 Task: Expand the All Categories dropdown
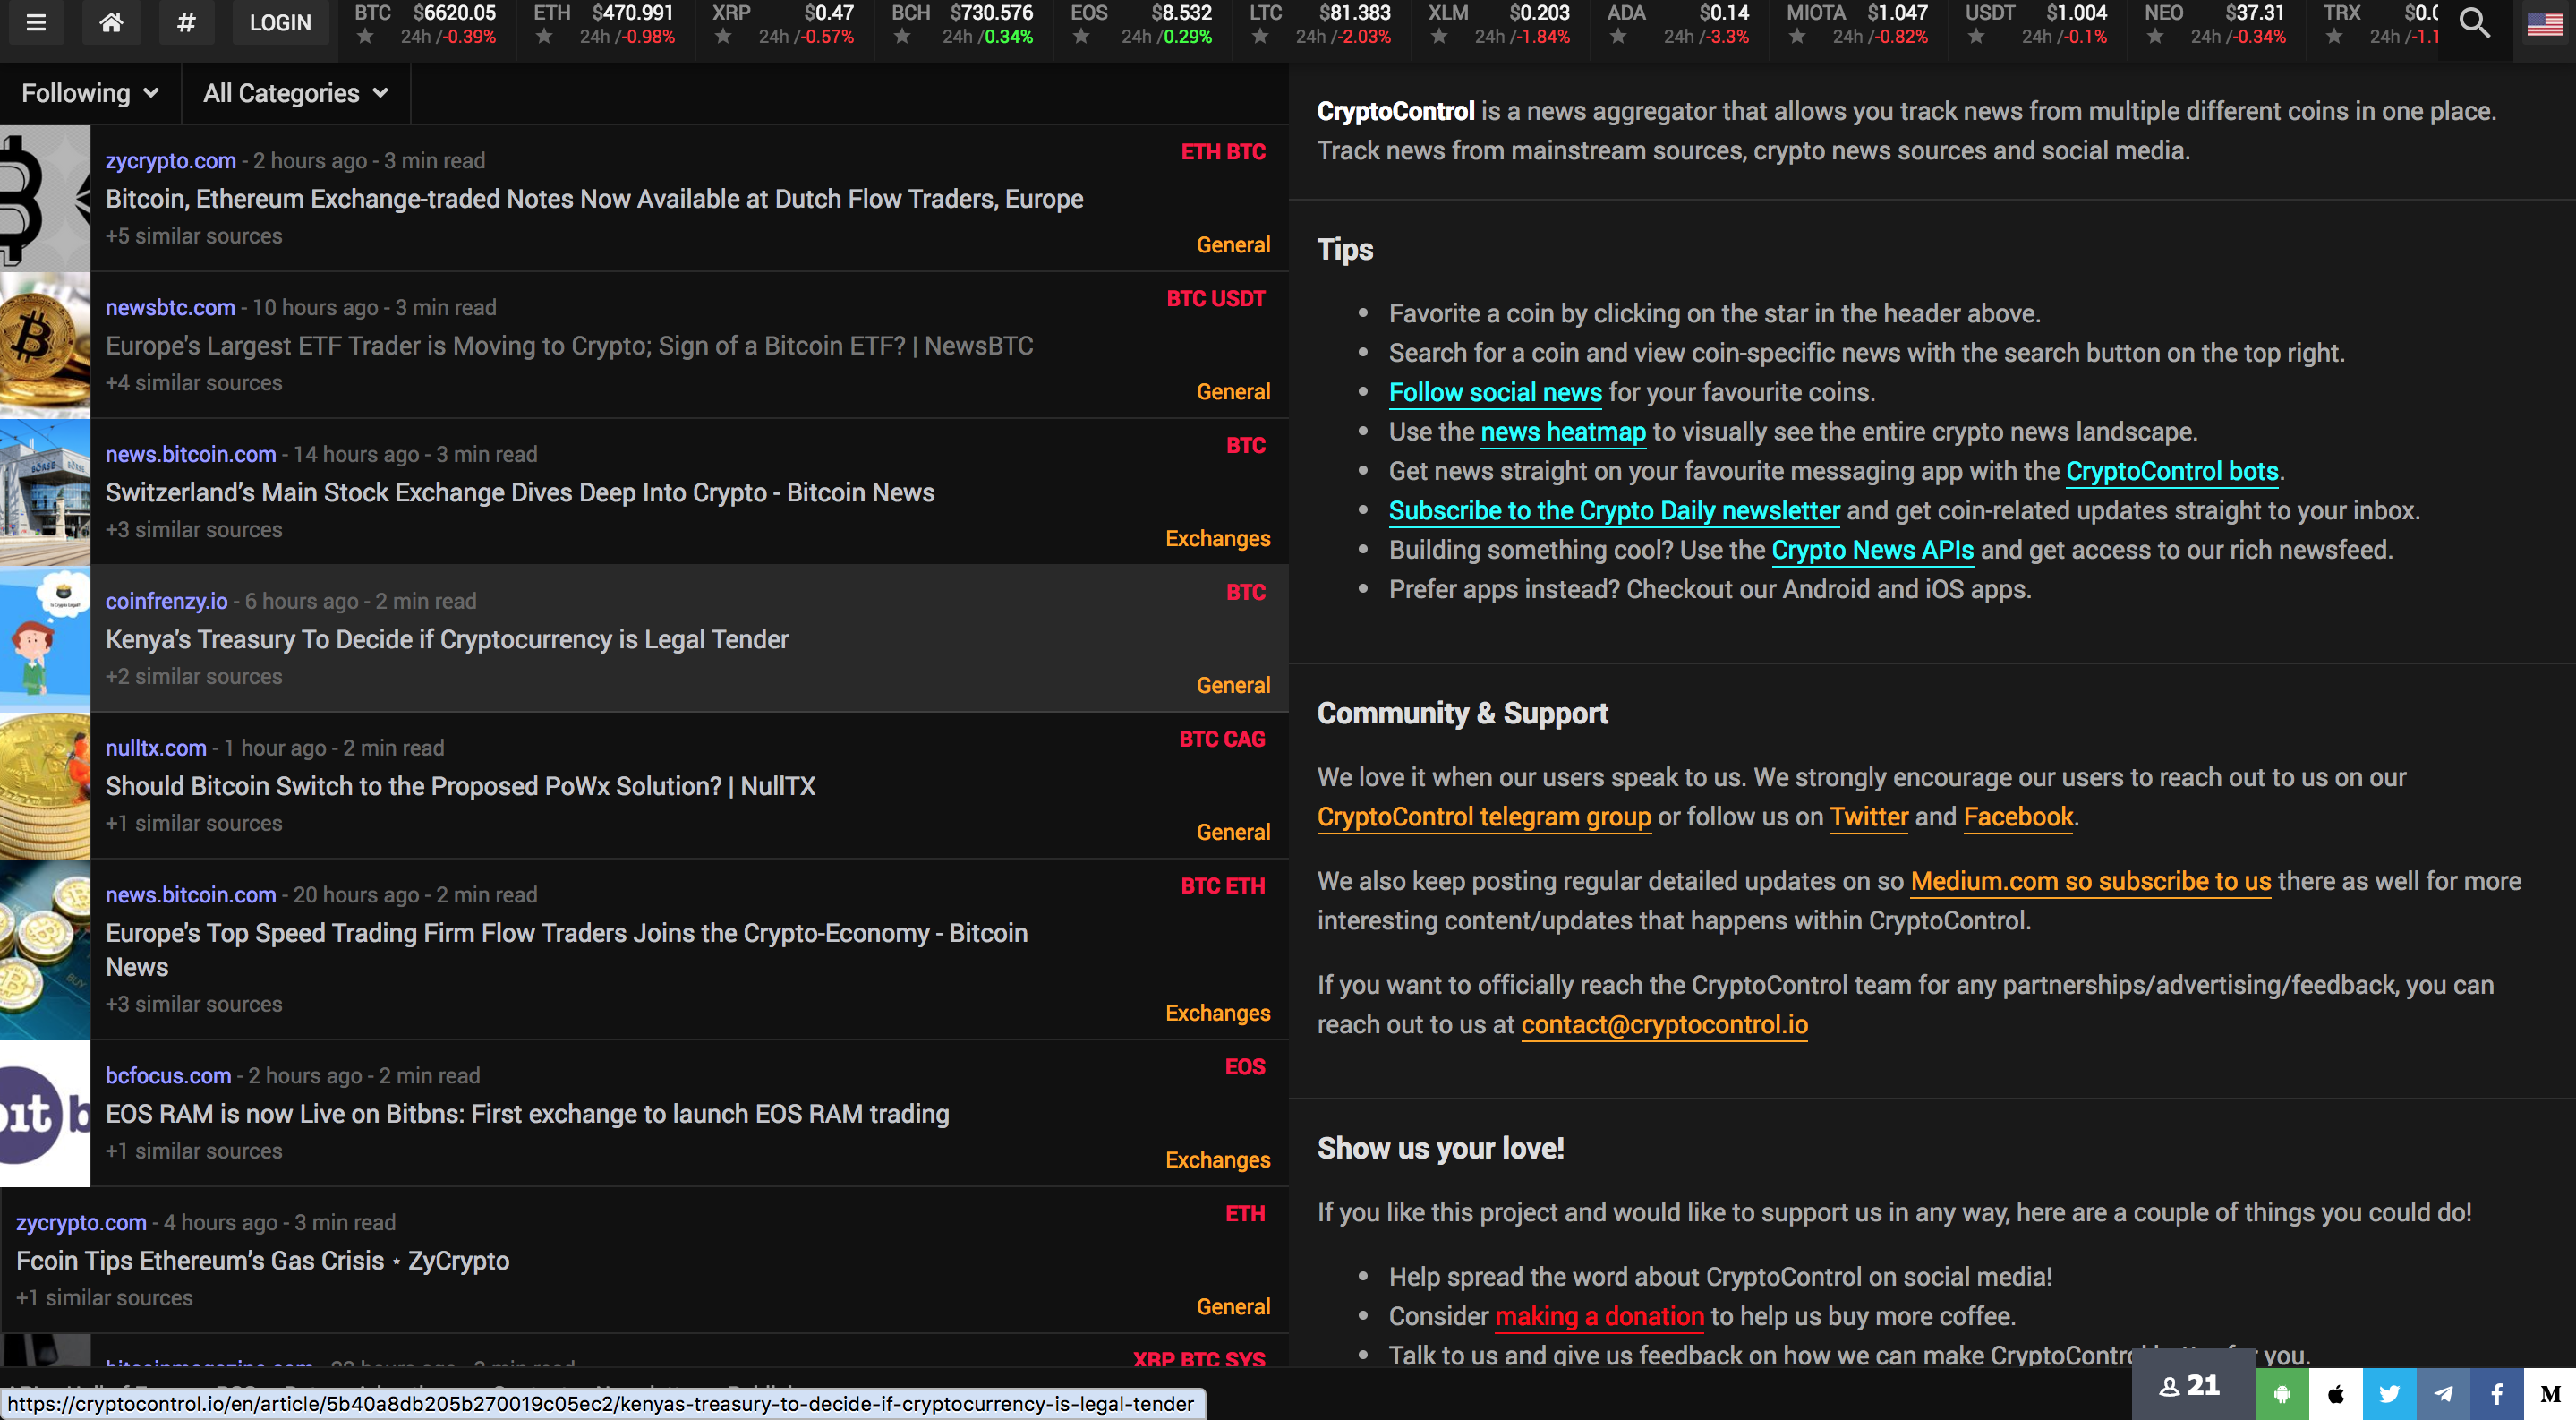pos(295,93)
